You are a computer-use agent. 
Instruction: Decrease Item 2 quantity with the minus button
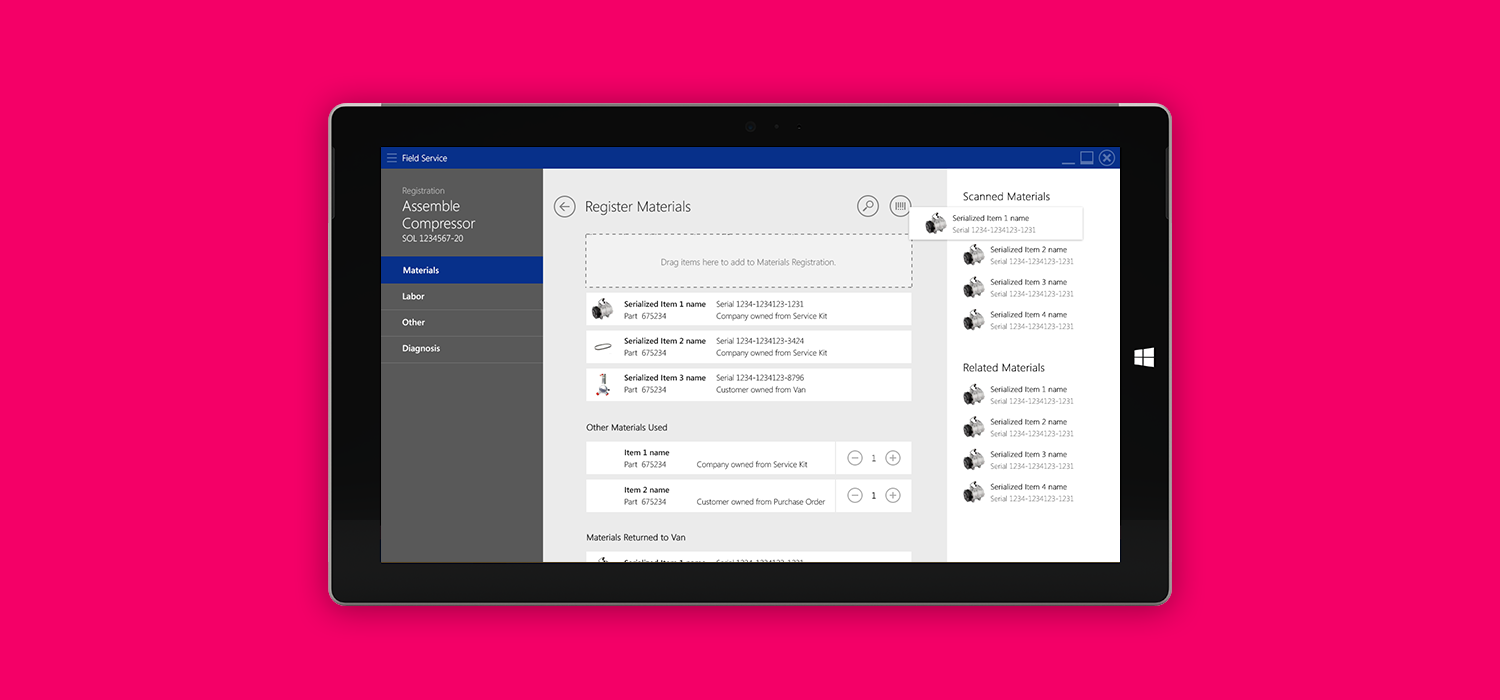[855, 495]
